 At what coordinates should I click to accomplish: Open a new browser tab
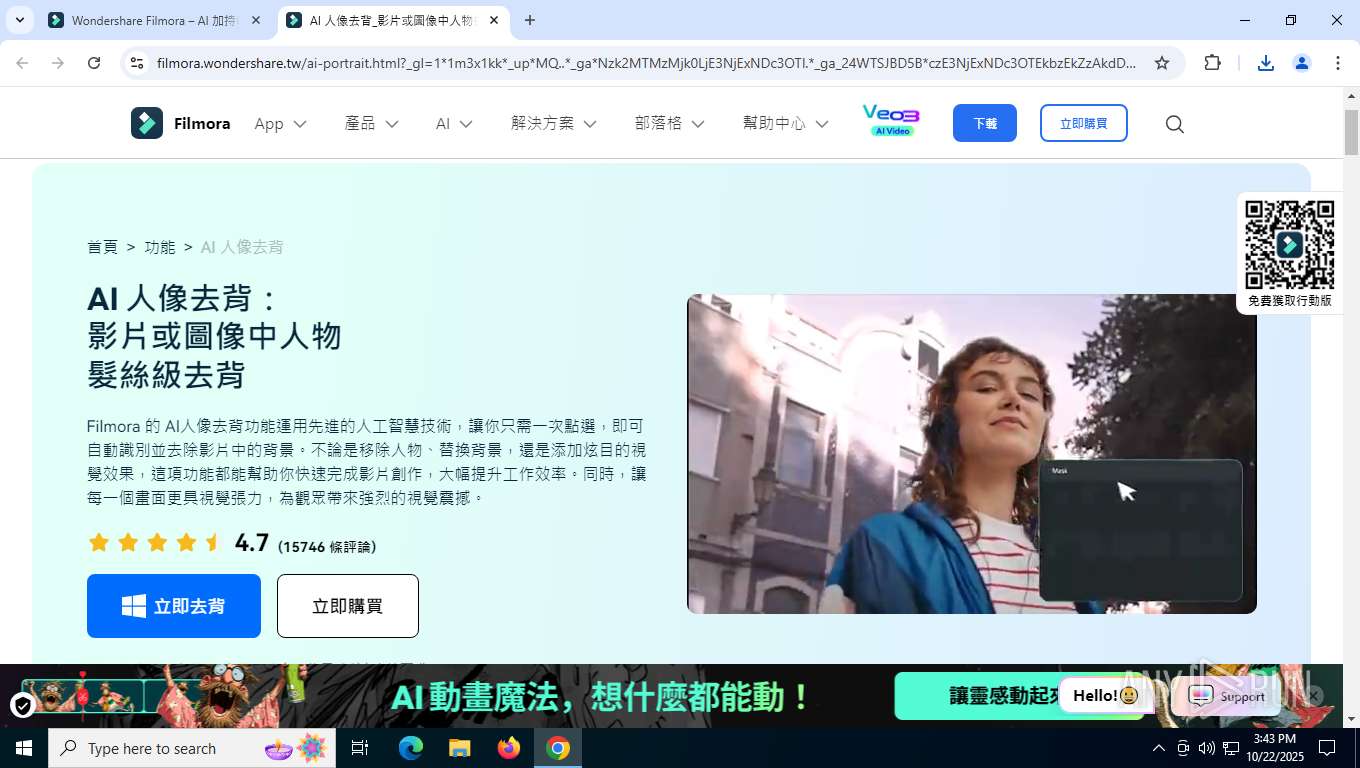[530, 20]
